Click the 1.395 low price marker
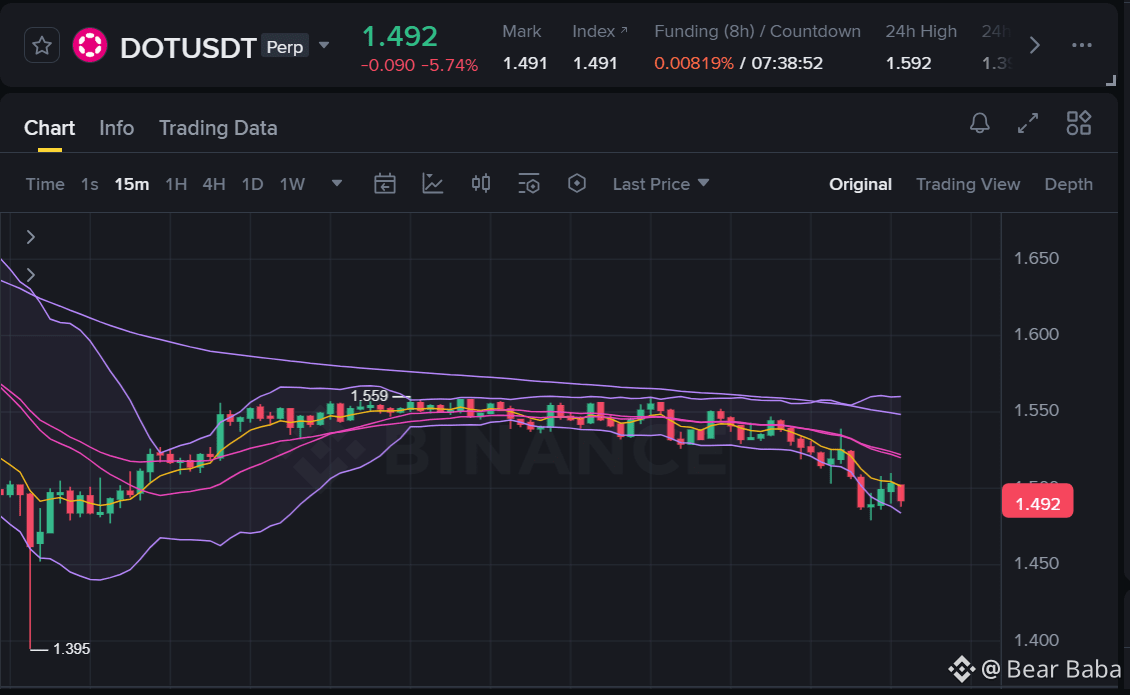1130x695 pixels. [x=71, y=649]
